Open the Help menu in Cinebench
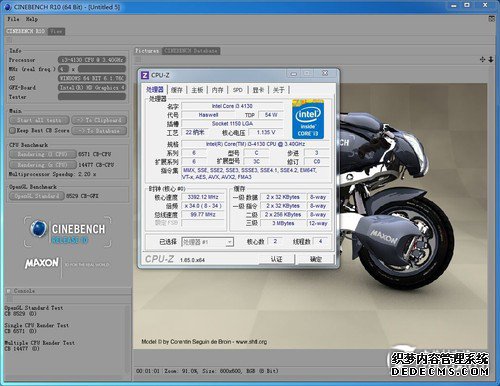This screenshot has height=386, width=500. 32,19
